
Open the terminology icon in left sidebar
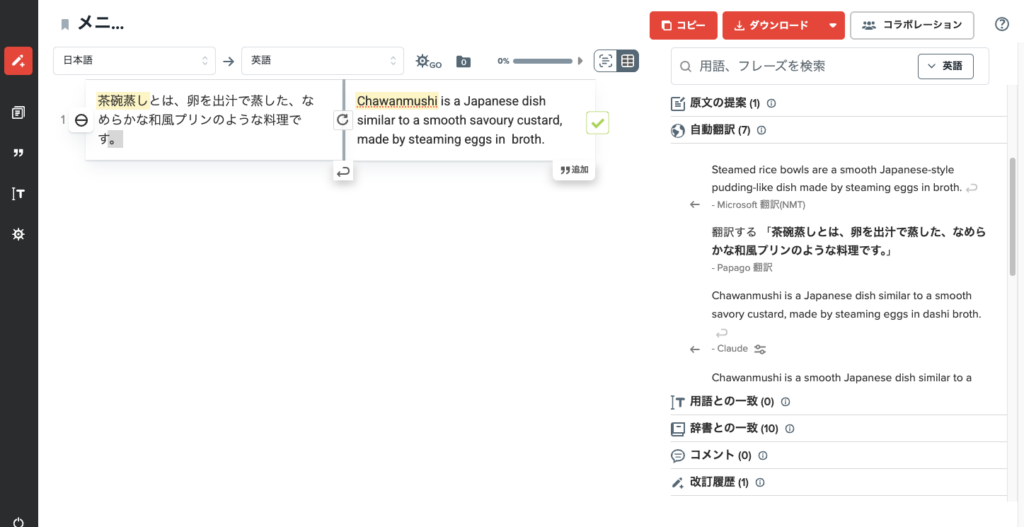18,193
